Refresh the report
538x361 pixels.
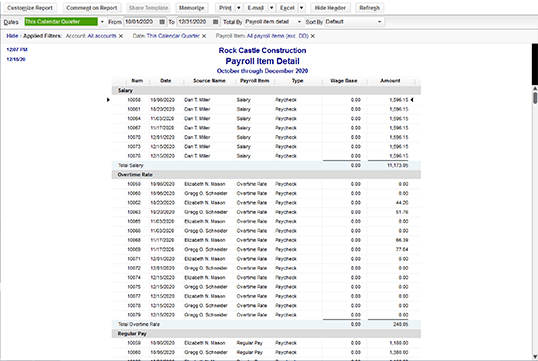pos(369,8)
